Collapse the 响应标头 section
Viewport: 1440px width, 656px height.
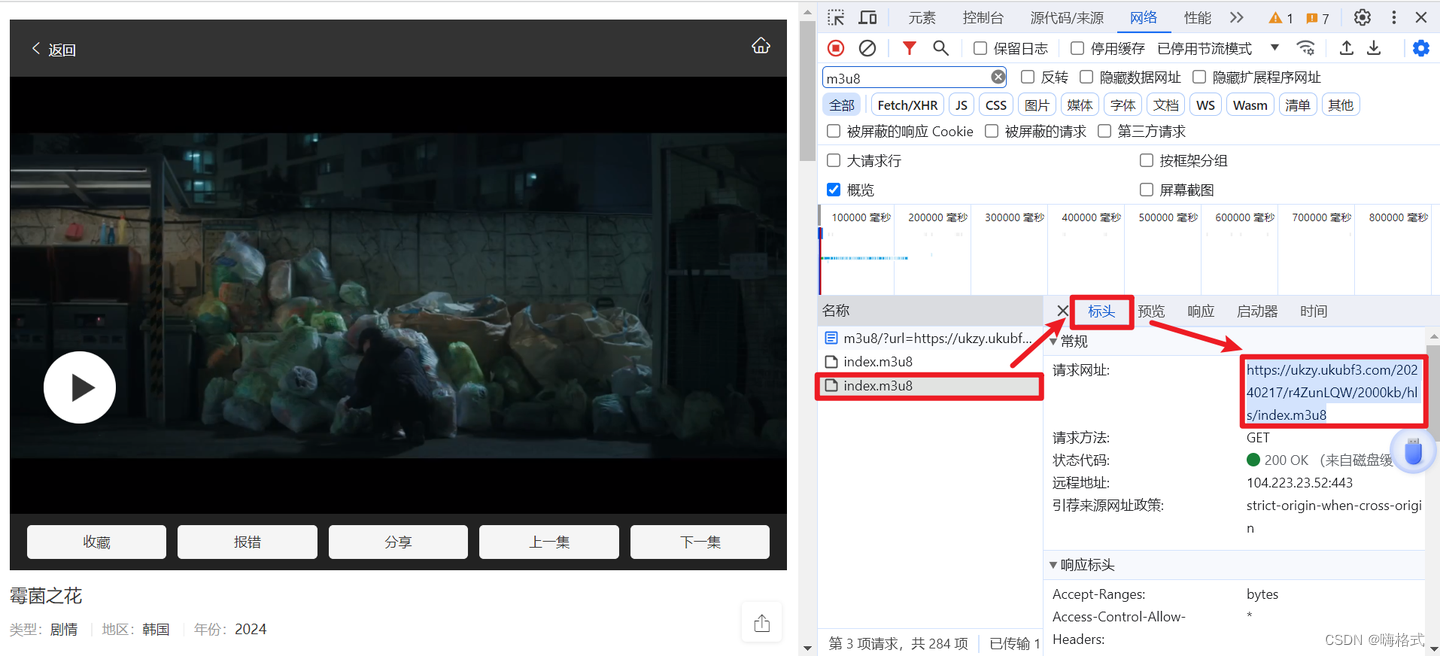[1053, 565]
